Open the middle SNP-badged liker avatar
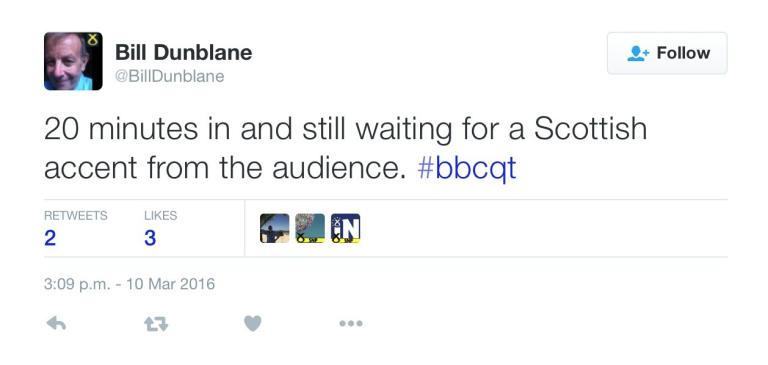The image size is (768, 365). click(310, 228)
